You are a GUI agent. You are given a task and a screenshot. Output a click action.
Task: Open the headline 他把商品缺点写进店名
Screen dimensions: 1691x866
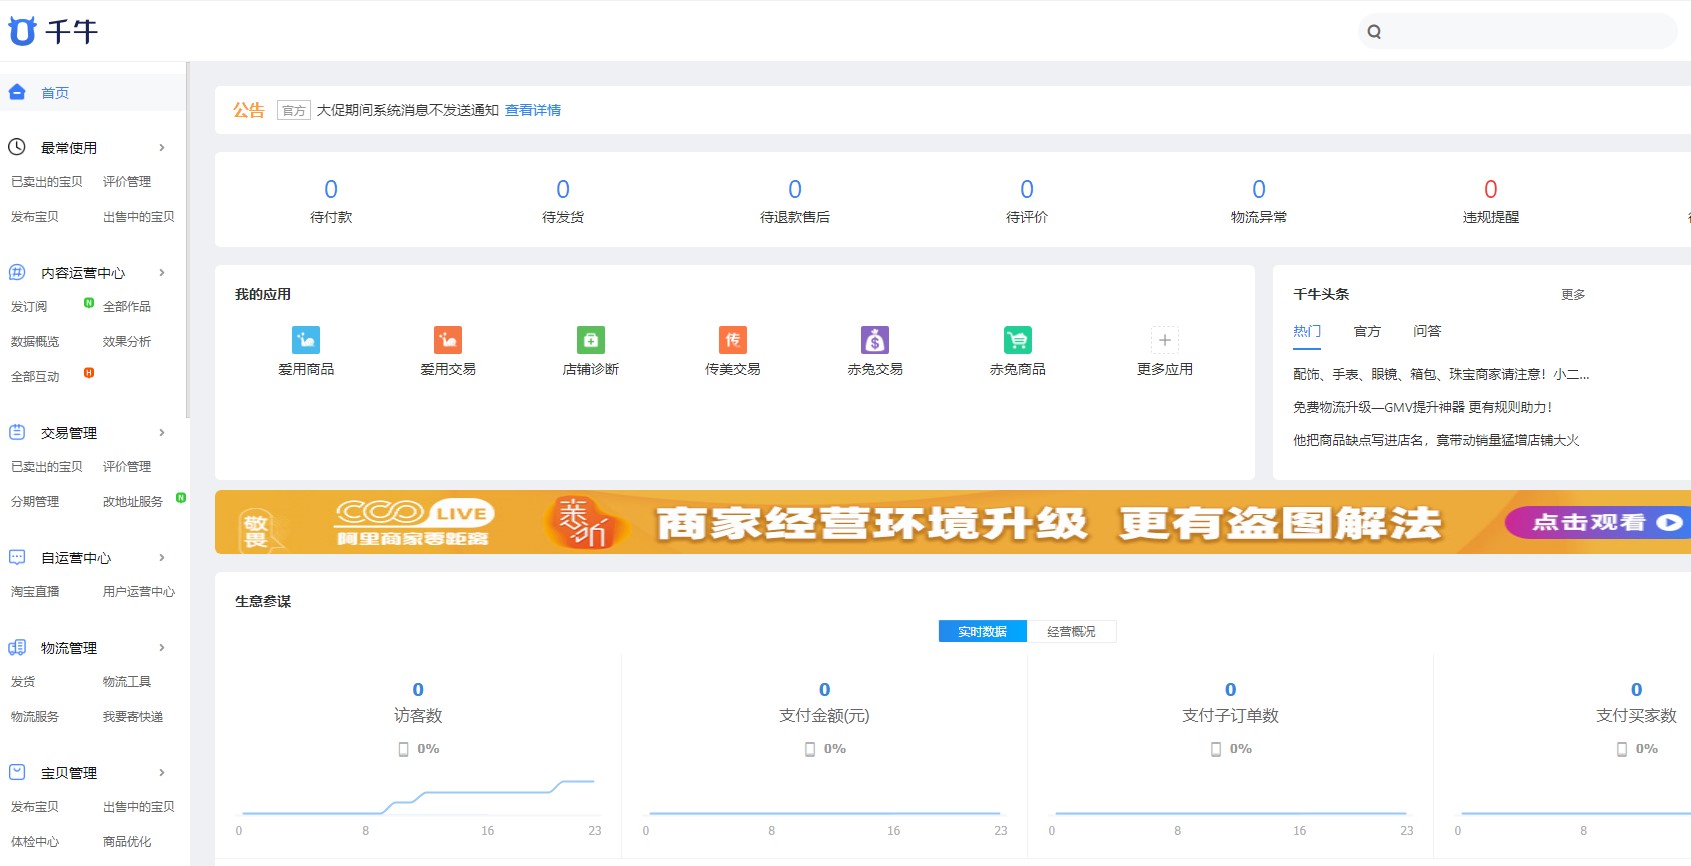point(1436,440)
